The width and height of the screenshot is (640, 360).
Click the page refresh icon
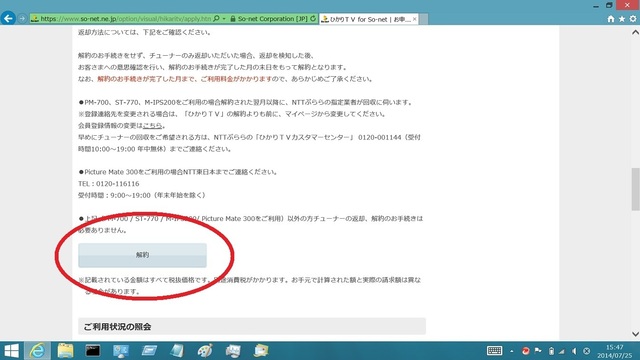click(x=313, y=19)
